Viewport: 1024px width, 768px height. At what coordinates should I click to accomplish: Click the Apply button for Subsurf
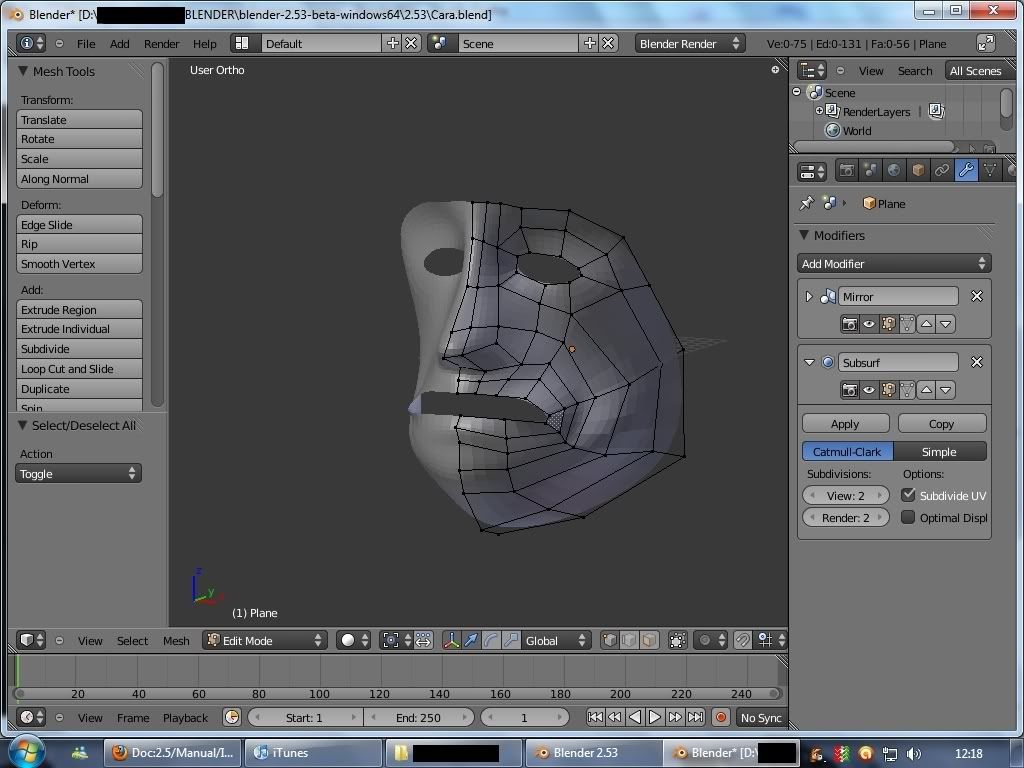(x=845, y=423)
